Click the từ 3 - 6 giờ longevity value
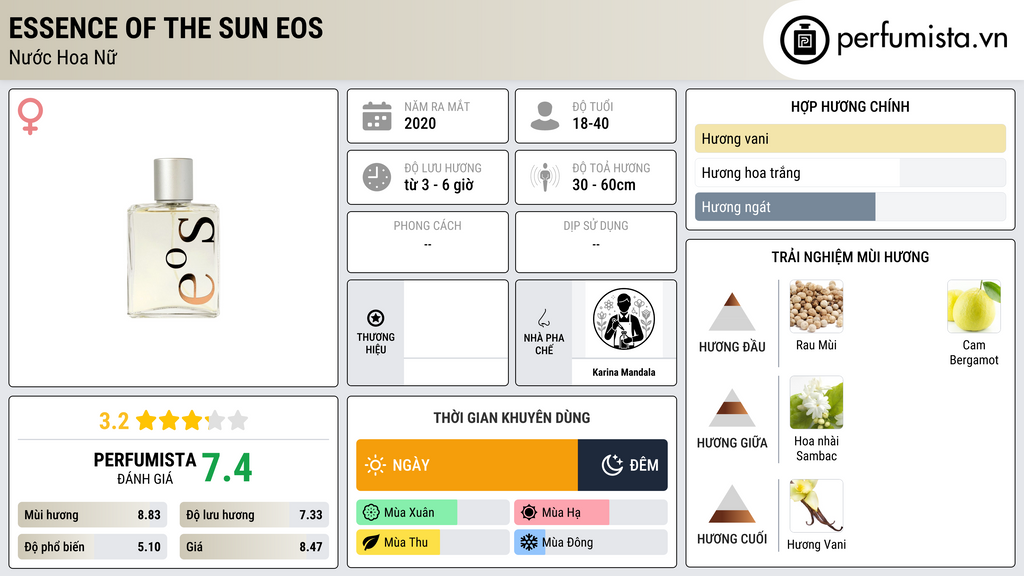This screenshot has width=1024, height=576. pyautogui.click(x=438, y=185)
